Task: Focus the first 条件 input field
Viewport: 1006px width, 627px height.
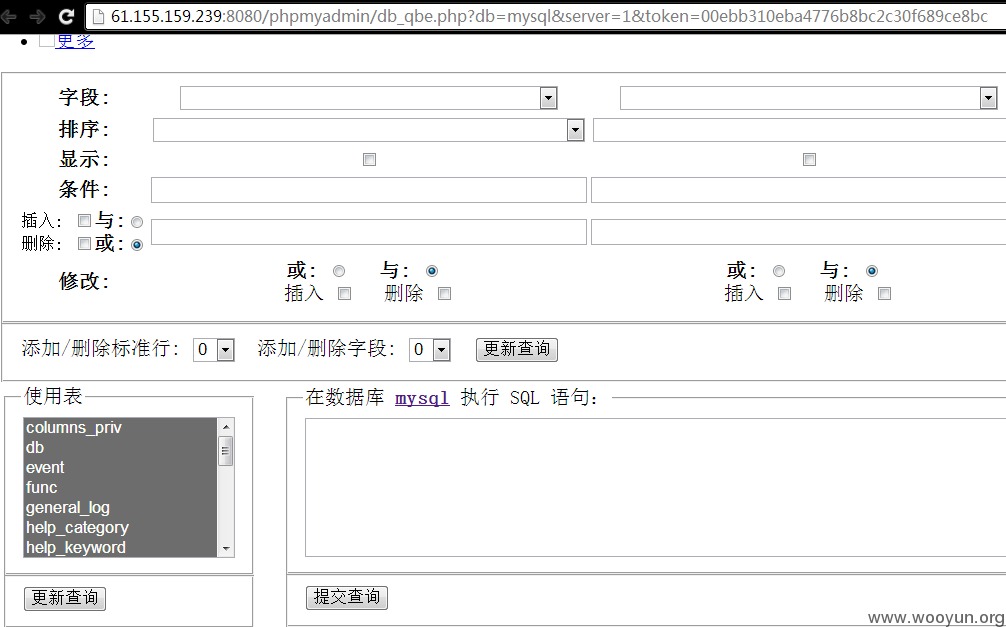Action: coord(369,190)
